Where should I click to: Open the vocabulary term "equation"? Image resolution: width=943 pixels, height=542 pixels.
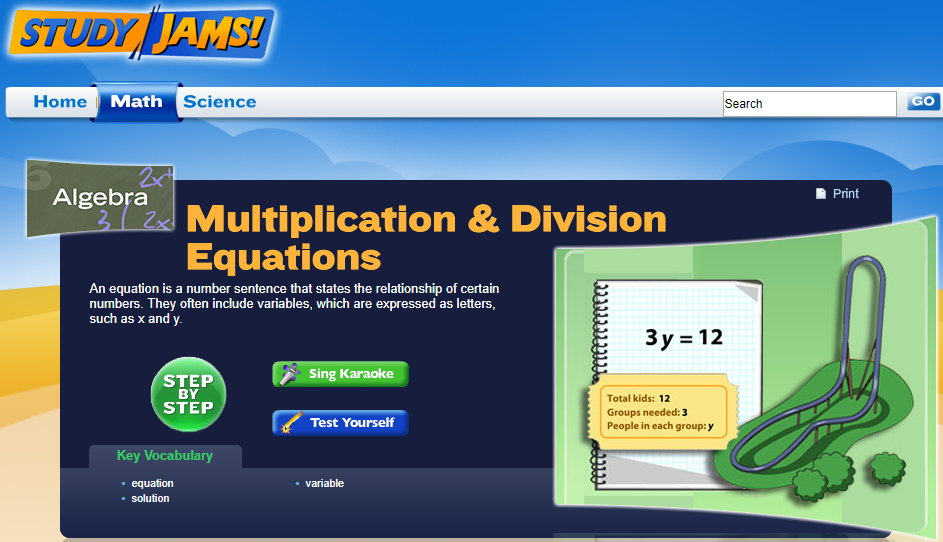(152, 483)
